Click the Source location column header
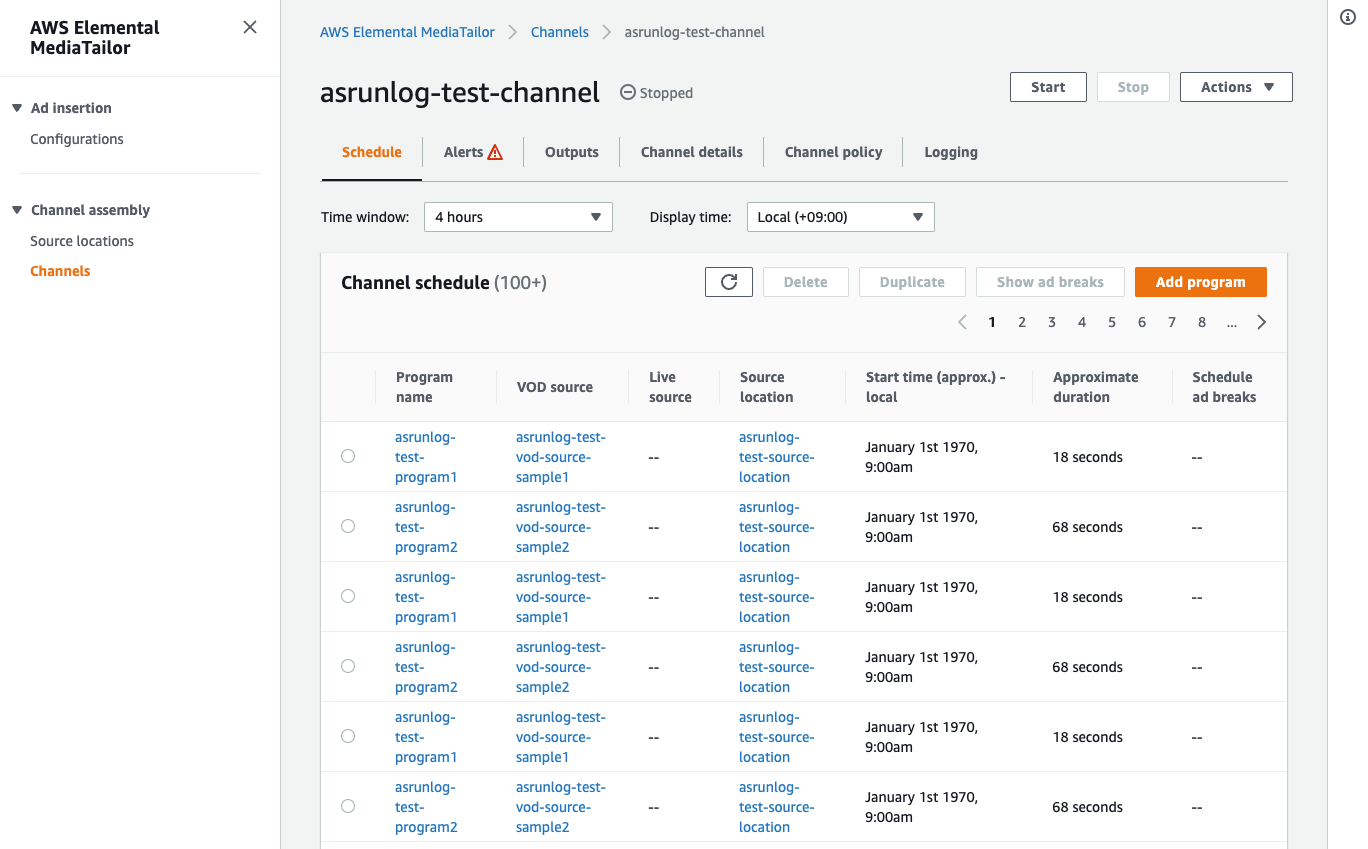Viewport: 1368px width, 849px height. point(767,387)
